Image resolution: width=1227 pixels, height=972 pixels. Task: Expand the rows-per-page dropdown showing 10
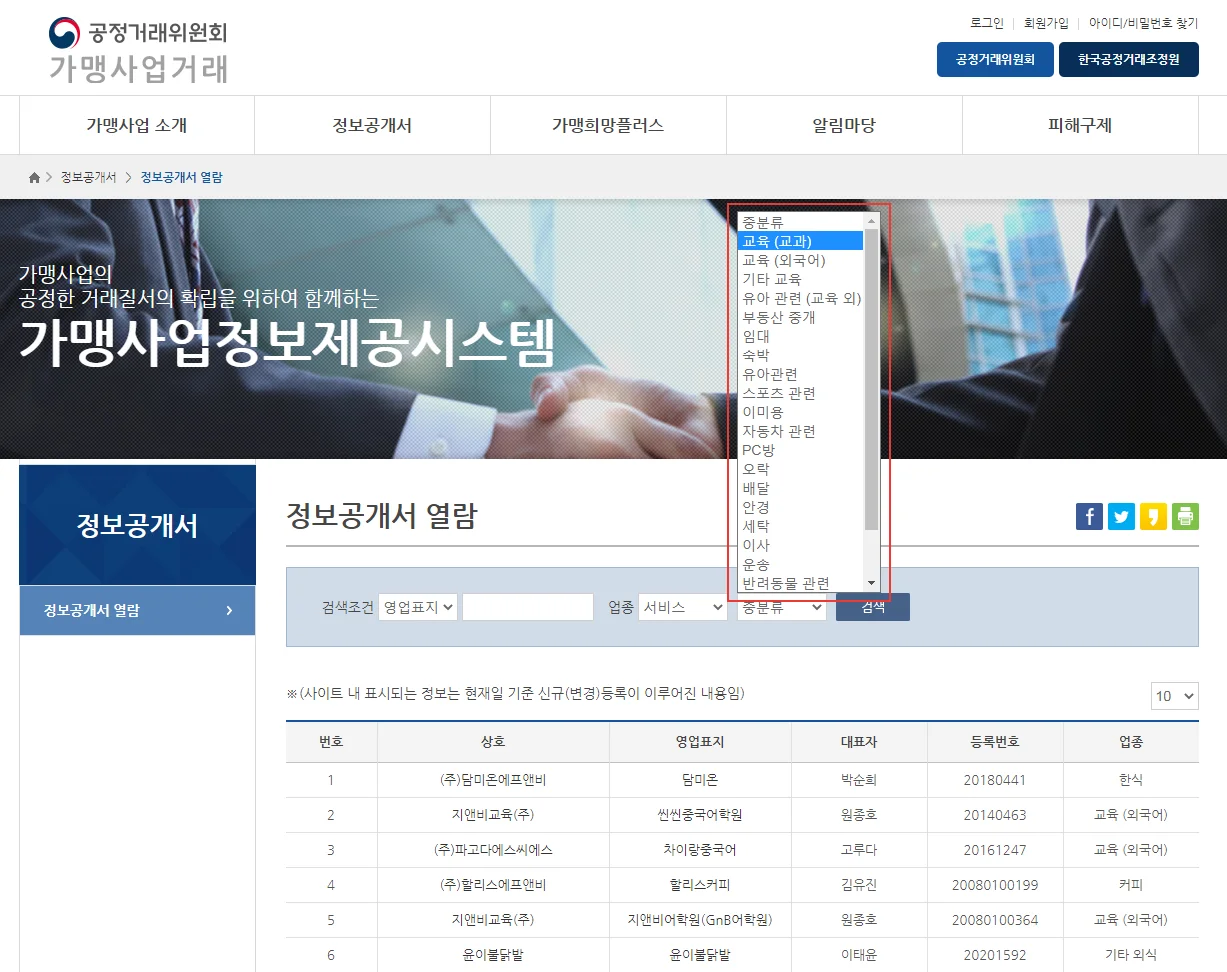point(1174,696)
